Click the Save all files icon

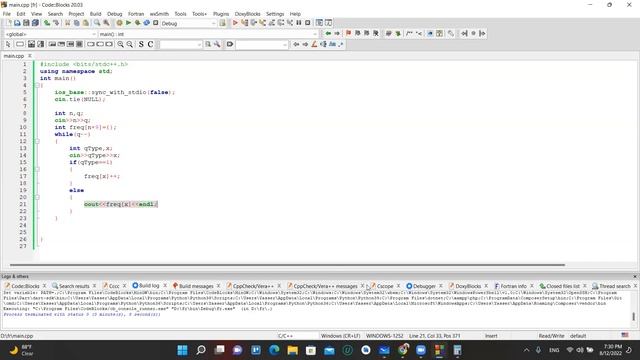(36, 23)
